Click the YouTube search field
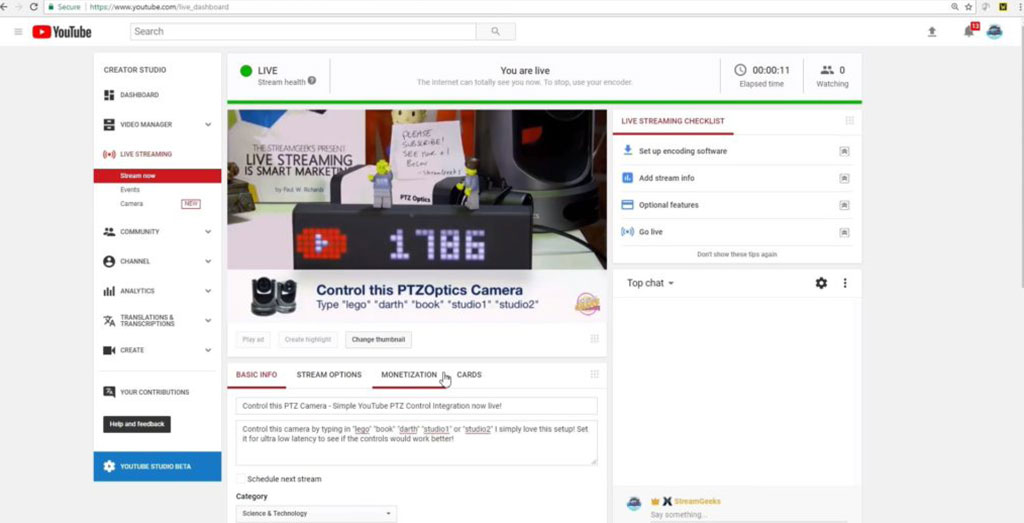The height and width of the screenshot is (523, 1024). pos(303,31)
